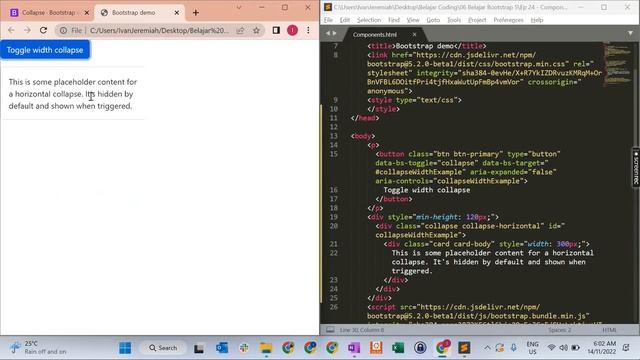Viewport: 640px width, 360px height.
Task: Open volume speaker icon in tray
Action: point(564,348)
